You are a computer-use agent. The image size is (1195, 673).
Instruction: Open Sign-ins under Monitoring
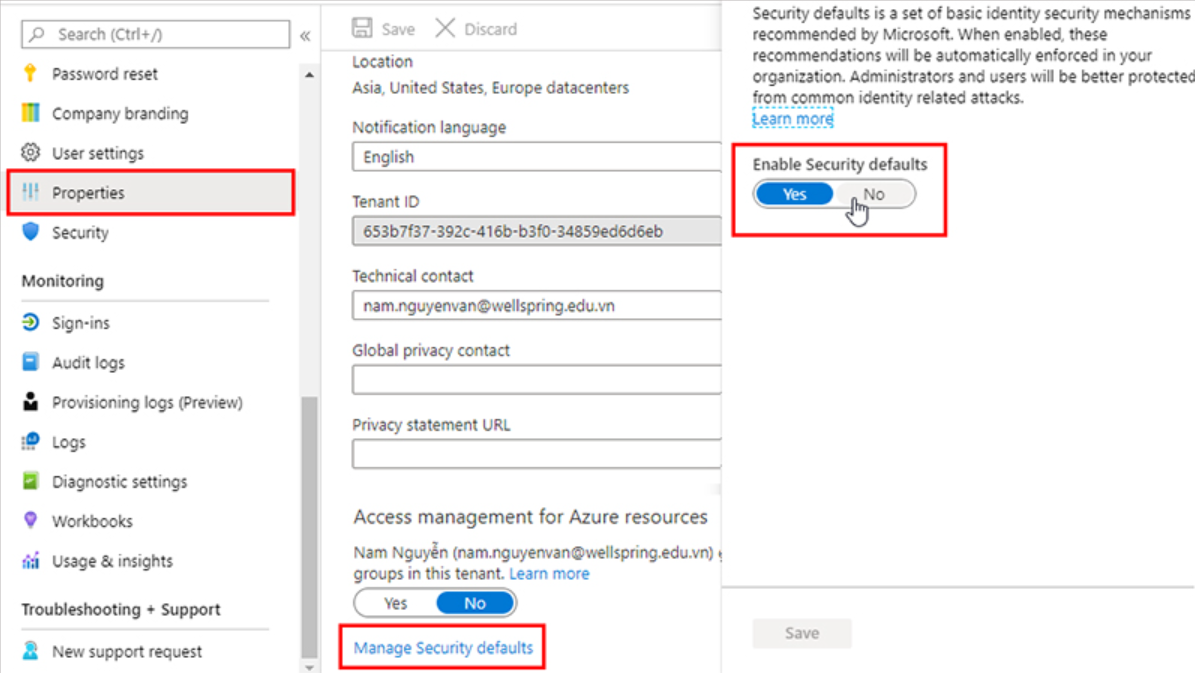[81, 323]
